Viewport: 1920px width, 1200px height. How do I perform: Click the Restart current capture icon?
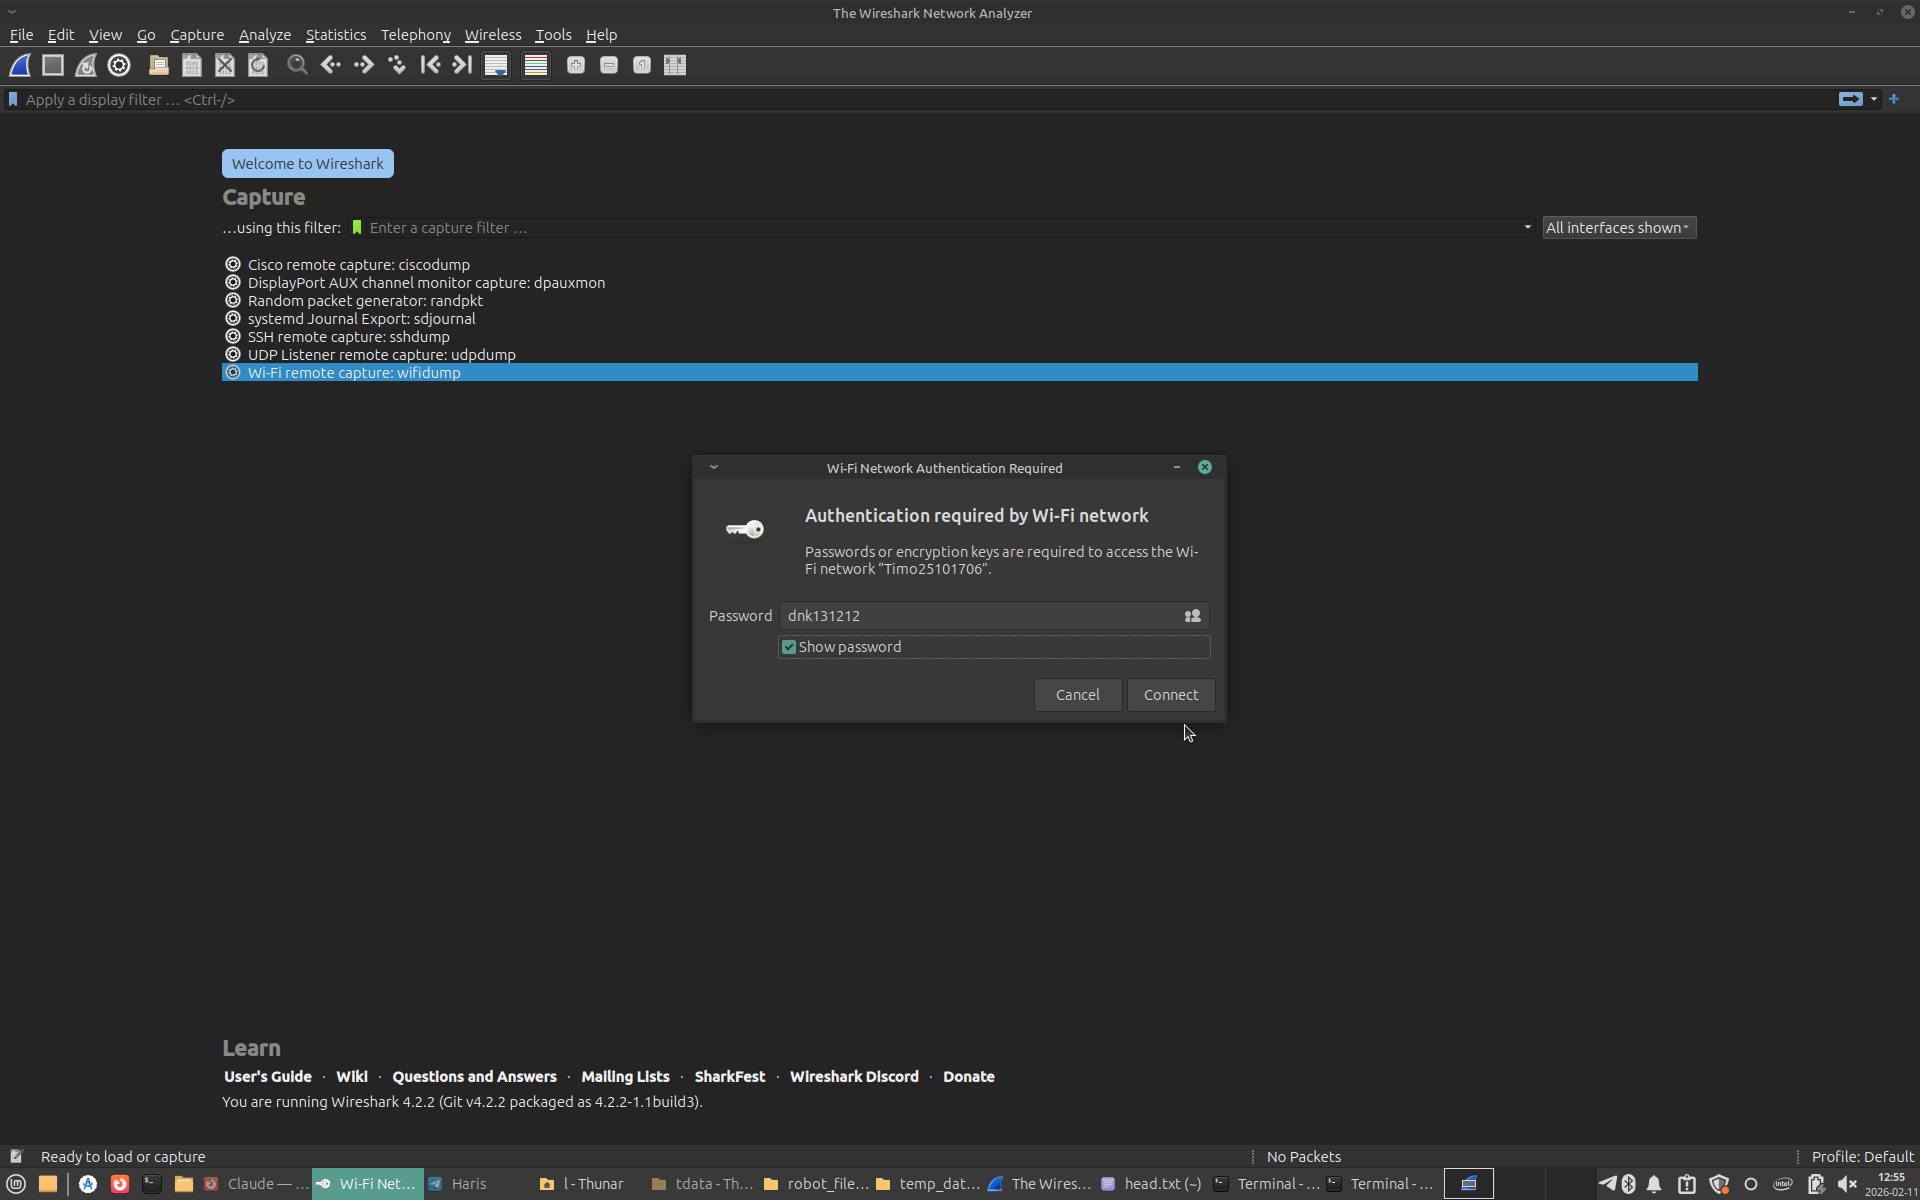point(86,65)
